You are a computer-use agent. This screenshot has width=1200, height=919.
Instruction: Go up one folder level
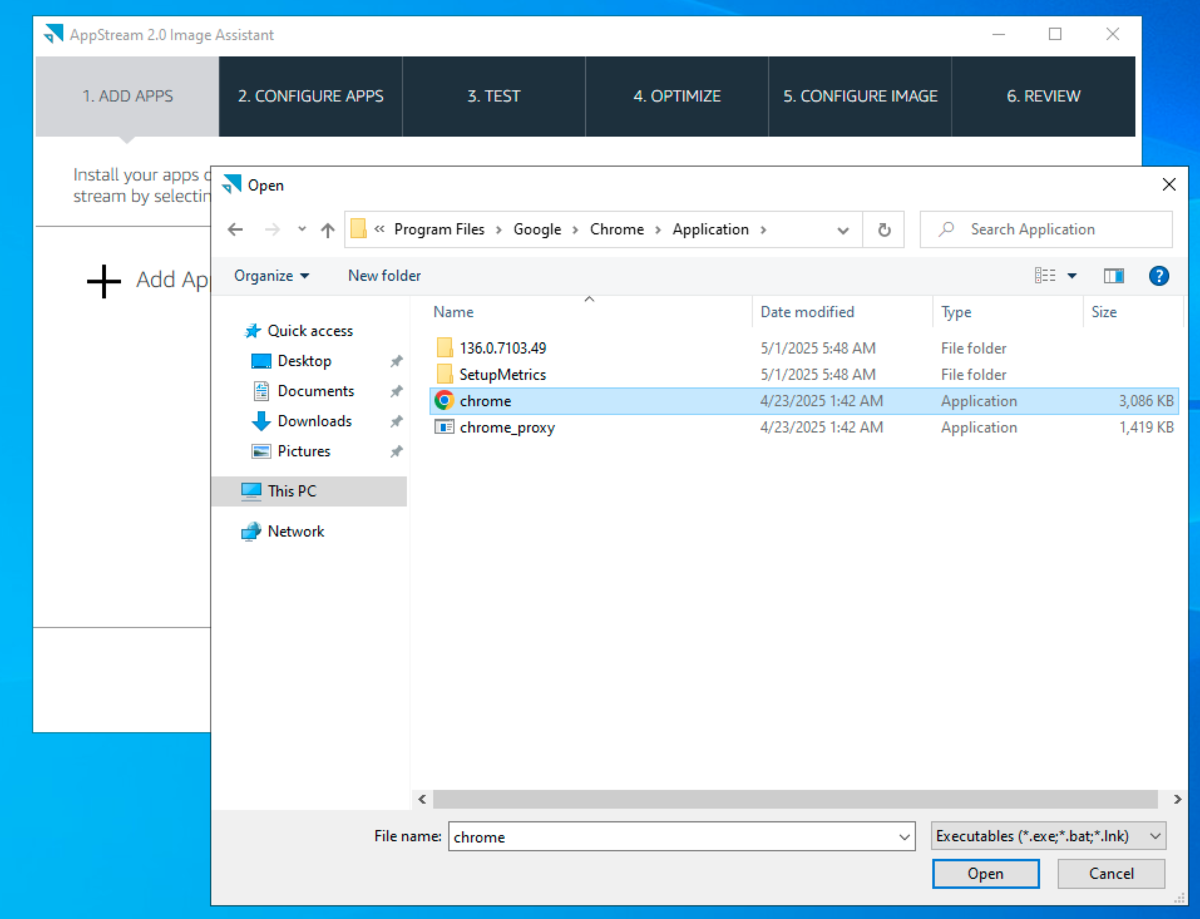[327, 230]
